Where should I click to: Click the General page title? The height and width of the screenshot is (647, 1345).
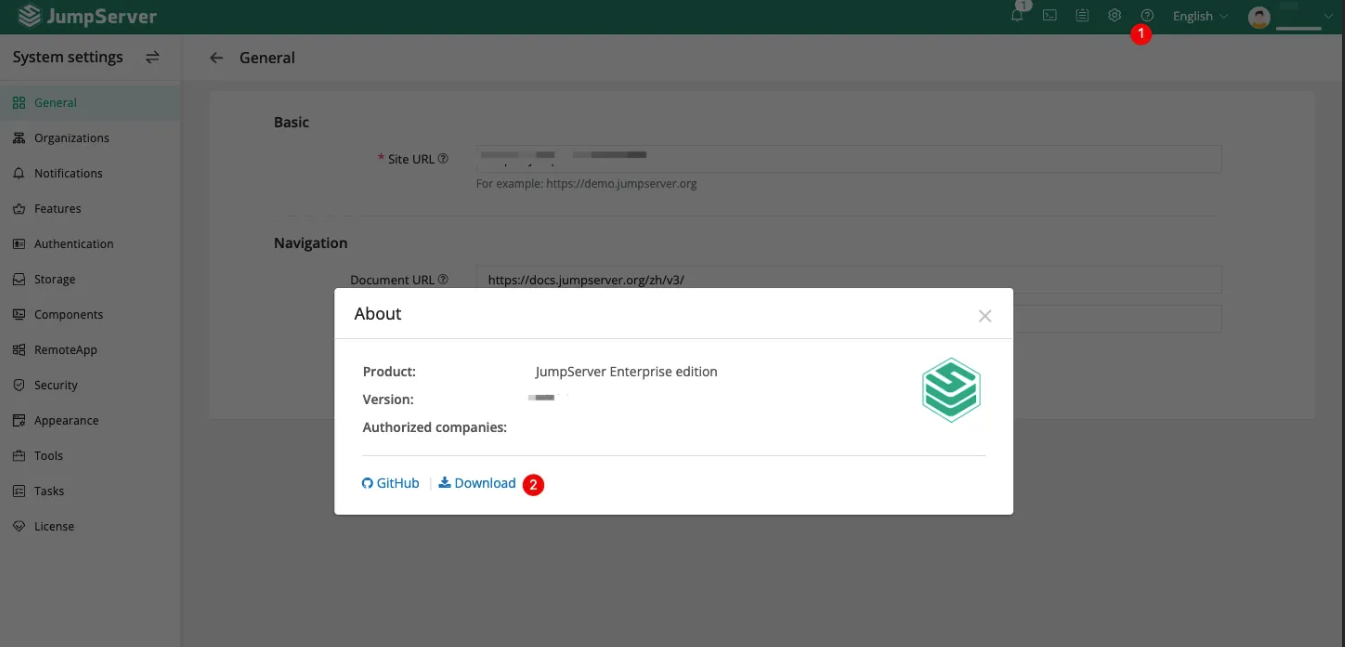tap(267, 58)
